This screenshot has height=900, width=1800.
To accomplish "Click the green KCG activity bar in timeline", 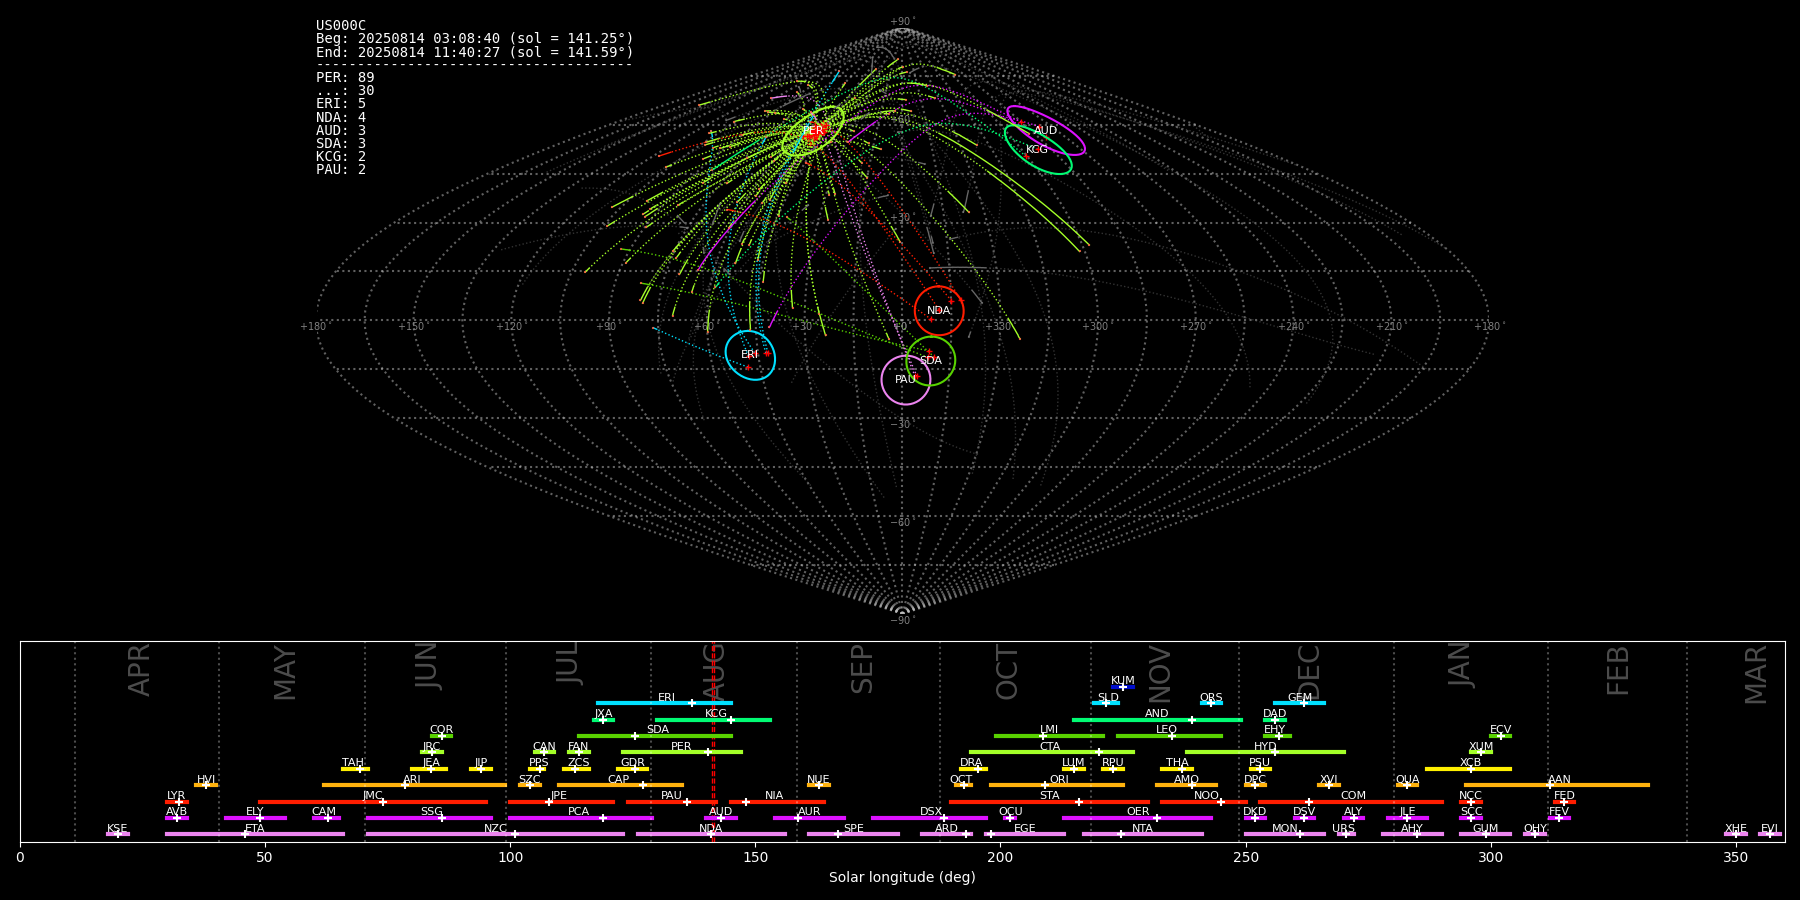I will point(713,719).
